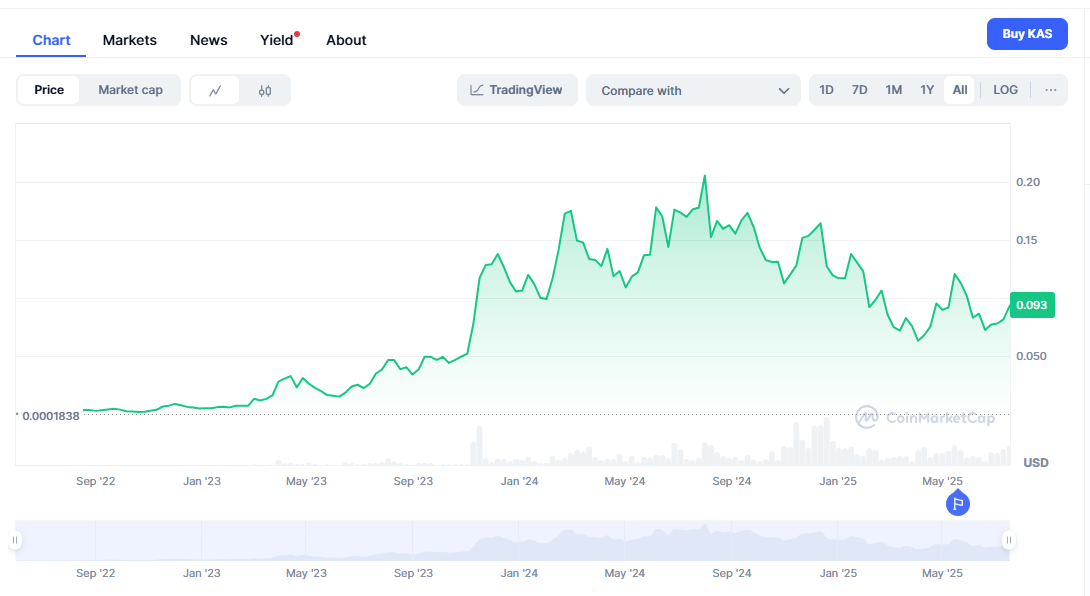Click the blue flag event marker

pos(957,504)
